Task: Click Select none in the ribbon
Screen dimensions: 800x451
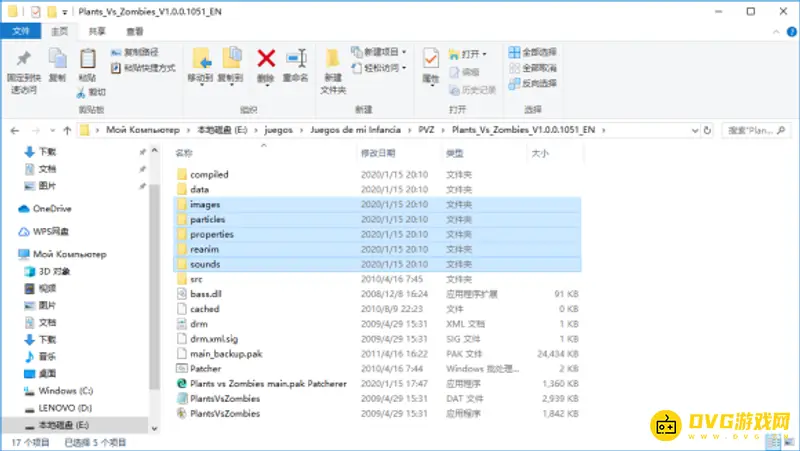Action: [532, 68]
